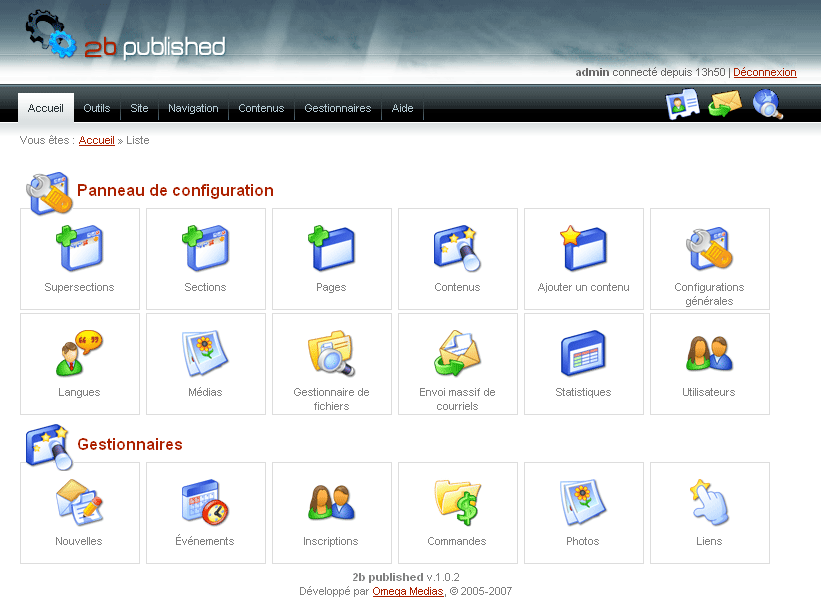This screenshot has width=821, height=602.
Task: Click the Langues speech bubble icon
Action: 80,353
